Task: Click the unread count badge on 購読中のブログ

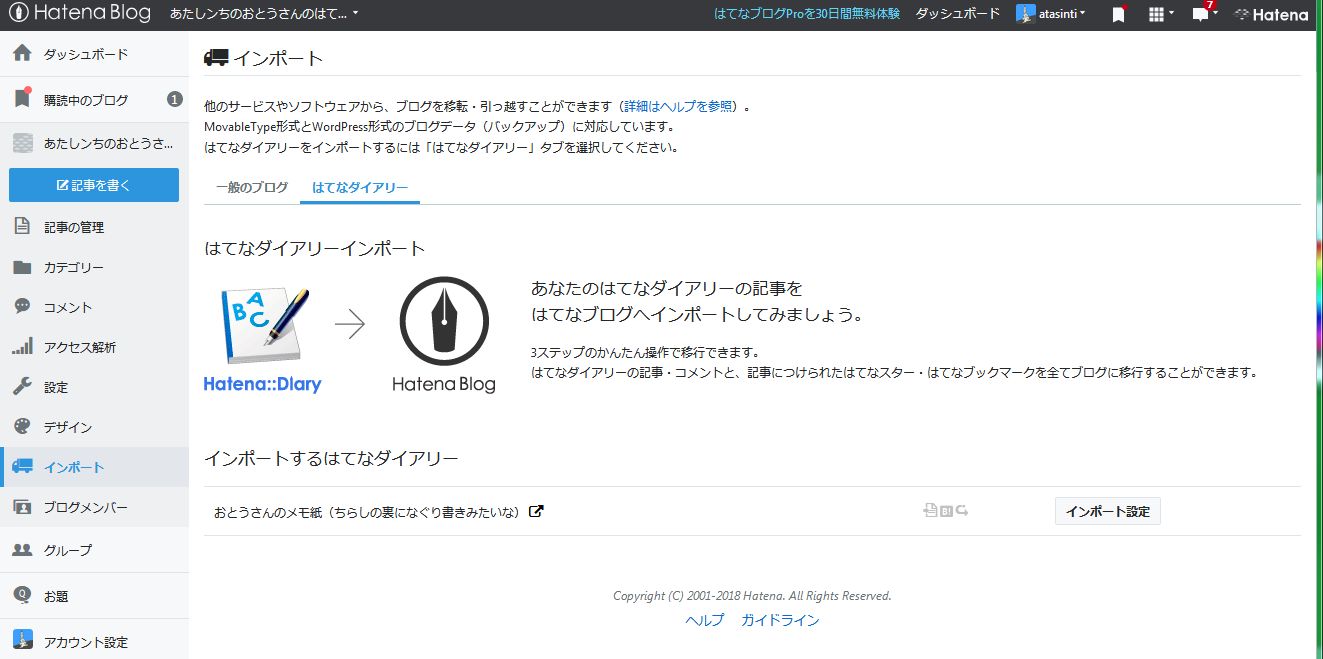Action: pyautogui.click(x=174, y=99)
